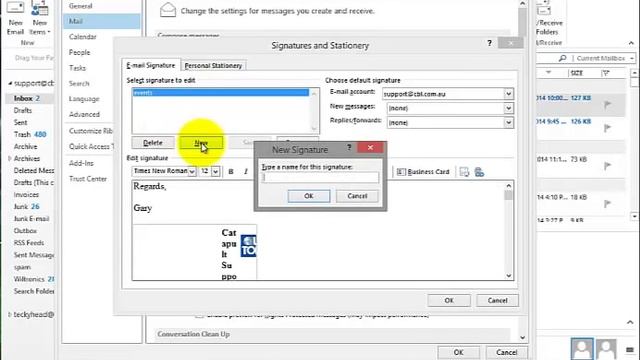Cancel the New Signature dialog
The width and height of the screenshot is (640, 360).
[x=357, y=196]
